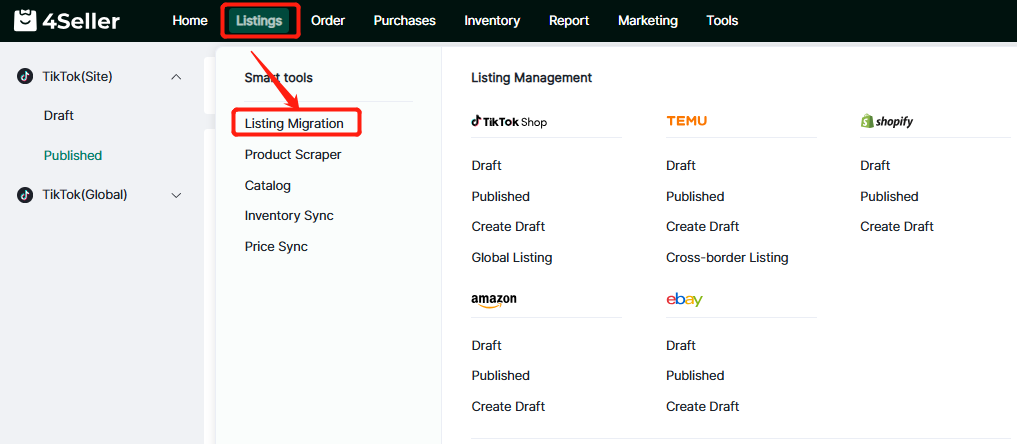Click the TikTok(Site) sidebar icon
The image size is (1017, 444).
pyautogui.click(x=25, y=77)
